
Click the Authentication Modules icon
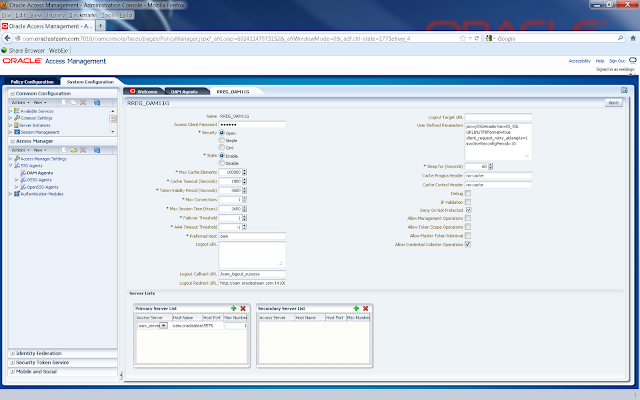(17, 194)
